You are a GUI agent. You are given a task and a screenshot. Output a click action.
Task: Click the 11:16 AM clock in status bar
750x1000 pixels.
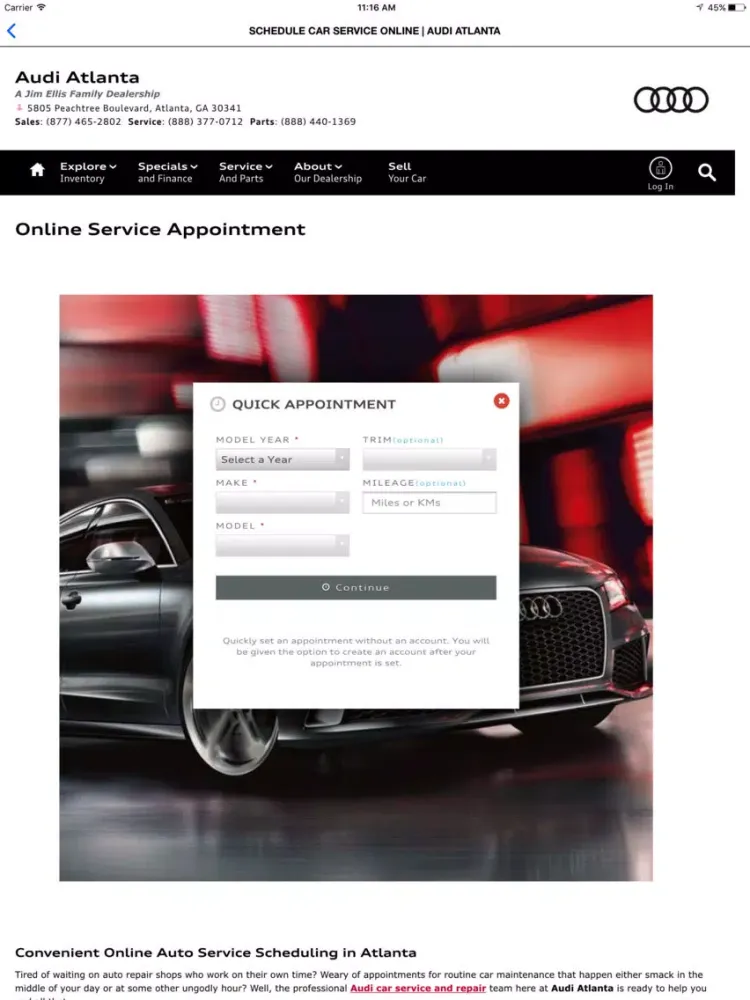click(x=376, y=8)
